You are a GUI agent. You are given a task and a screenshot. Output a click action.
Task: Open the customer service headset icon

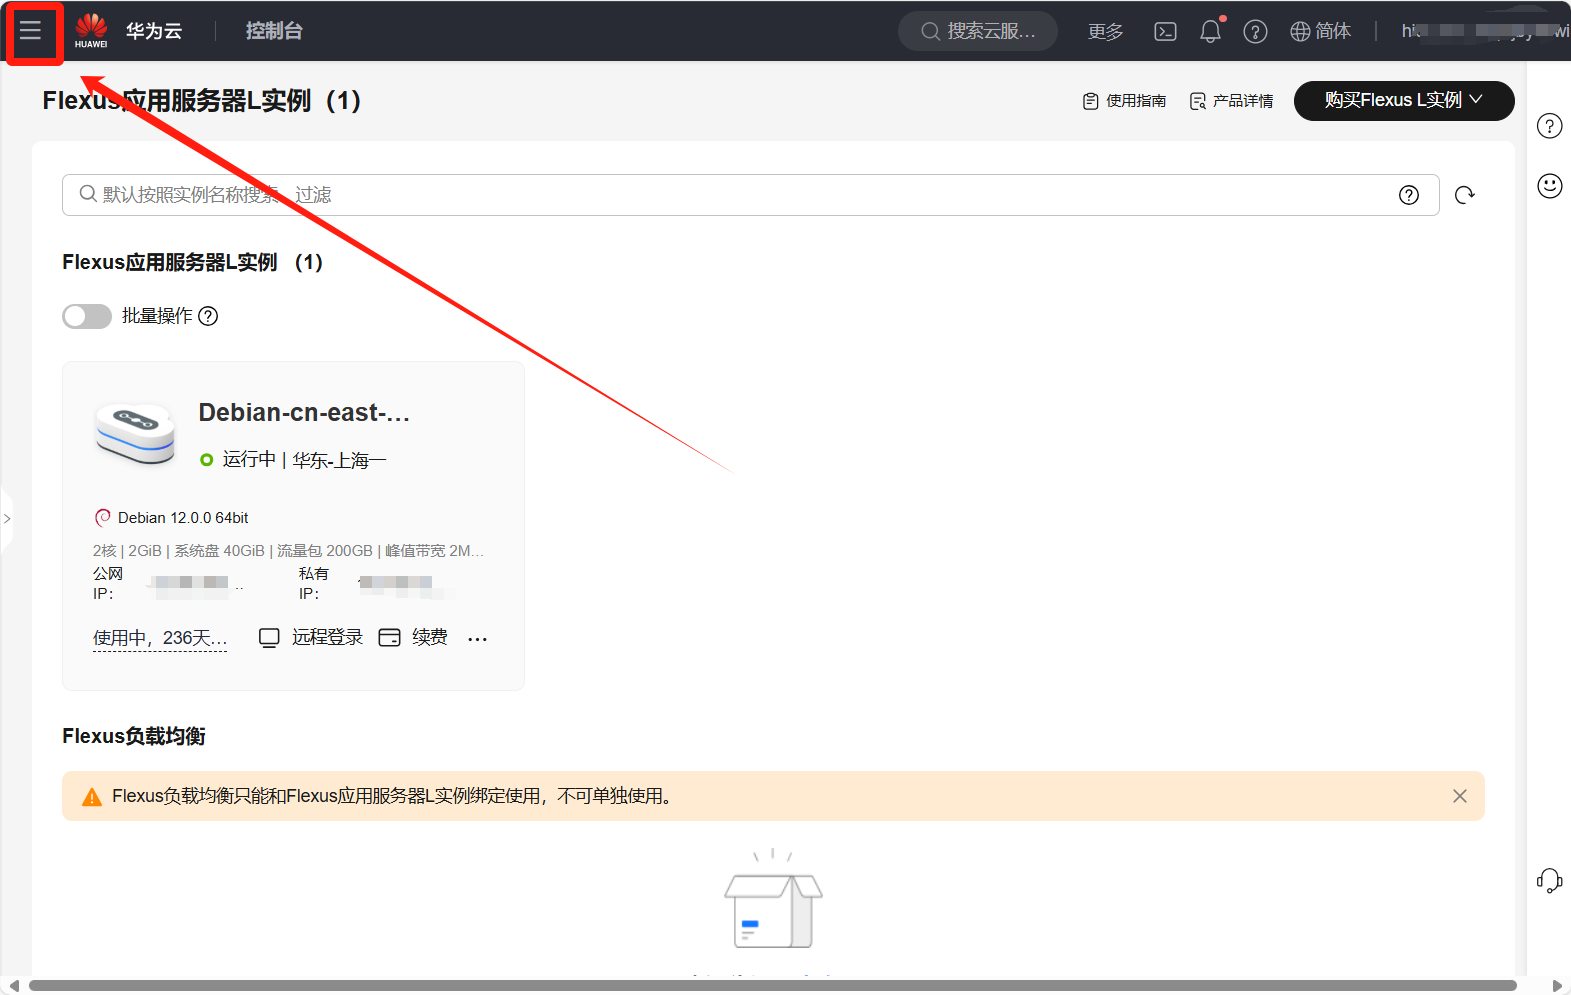click(1549, 881)
